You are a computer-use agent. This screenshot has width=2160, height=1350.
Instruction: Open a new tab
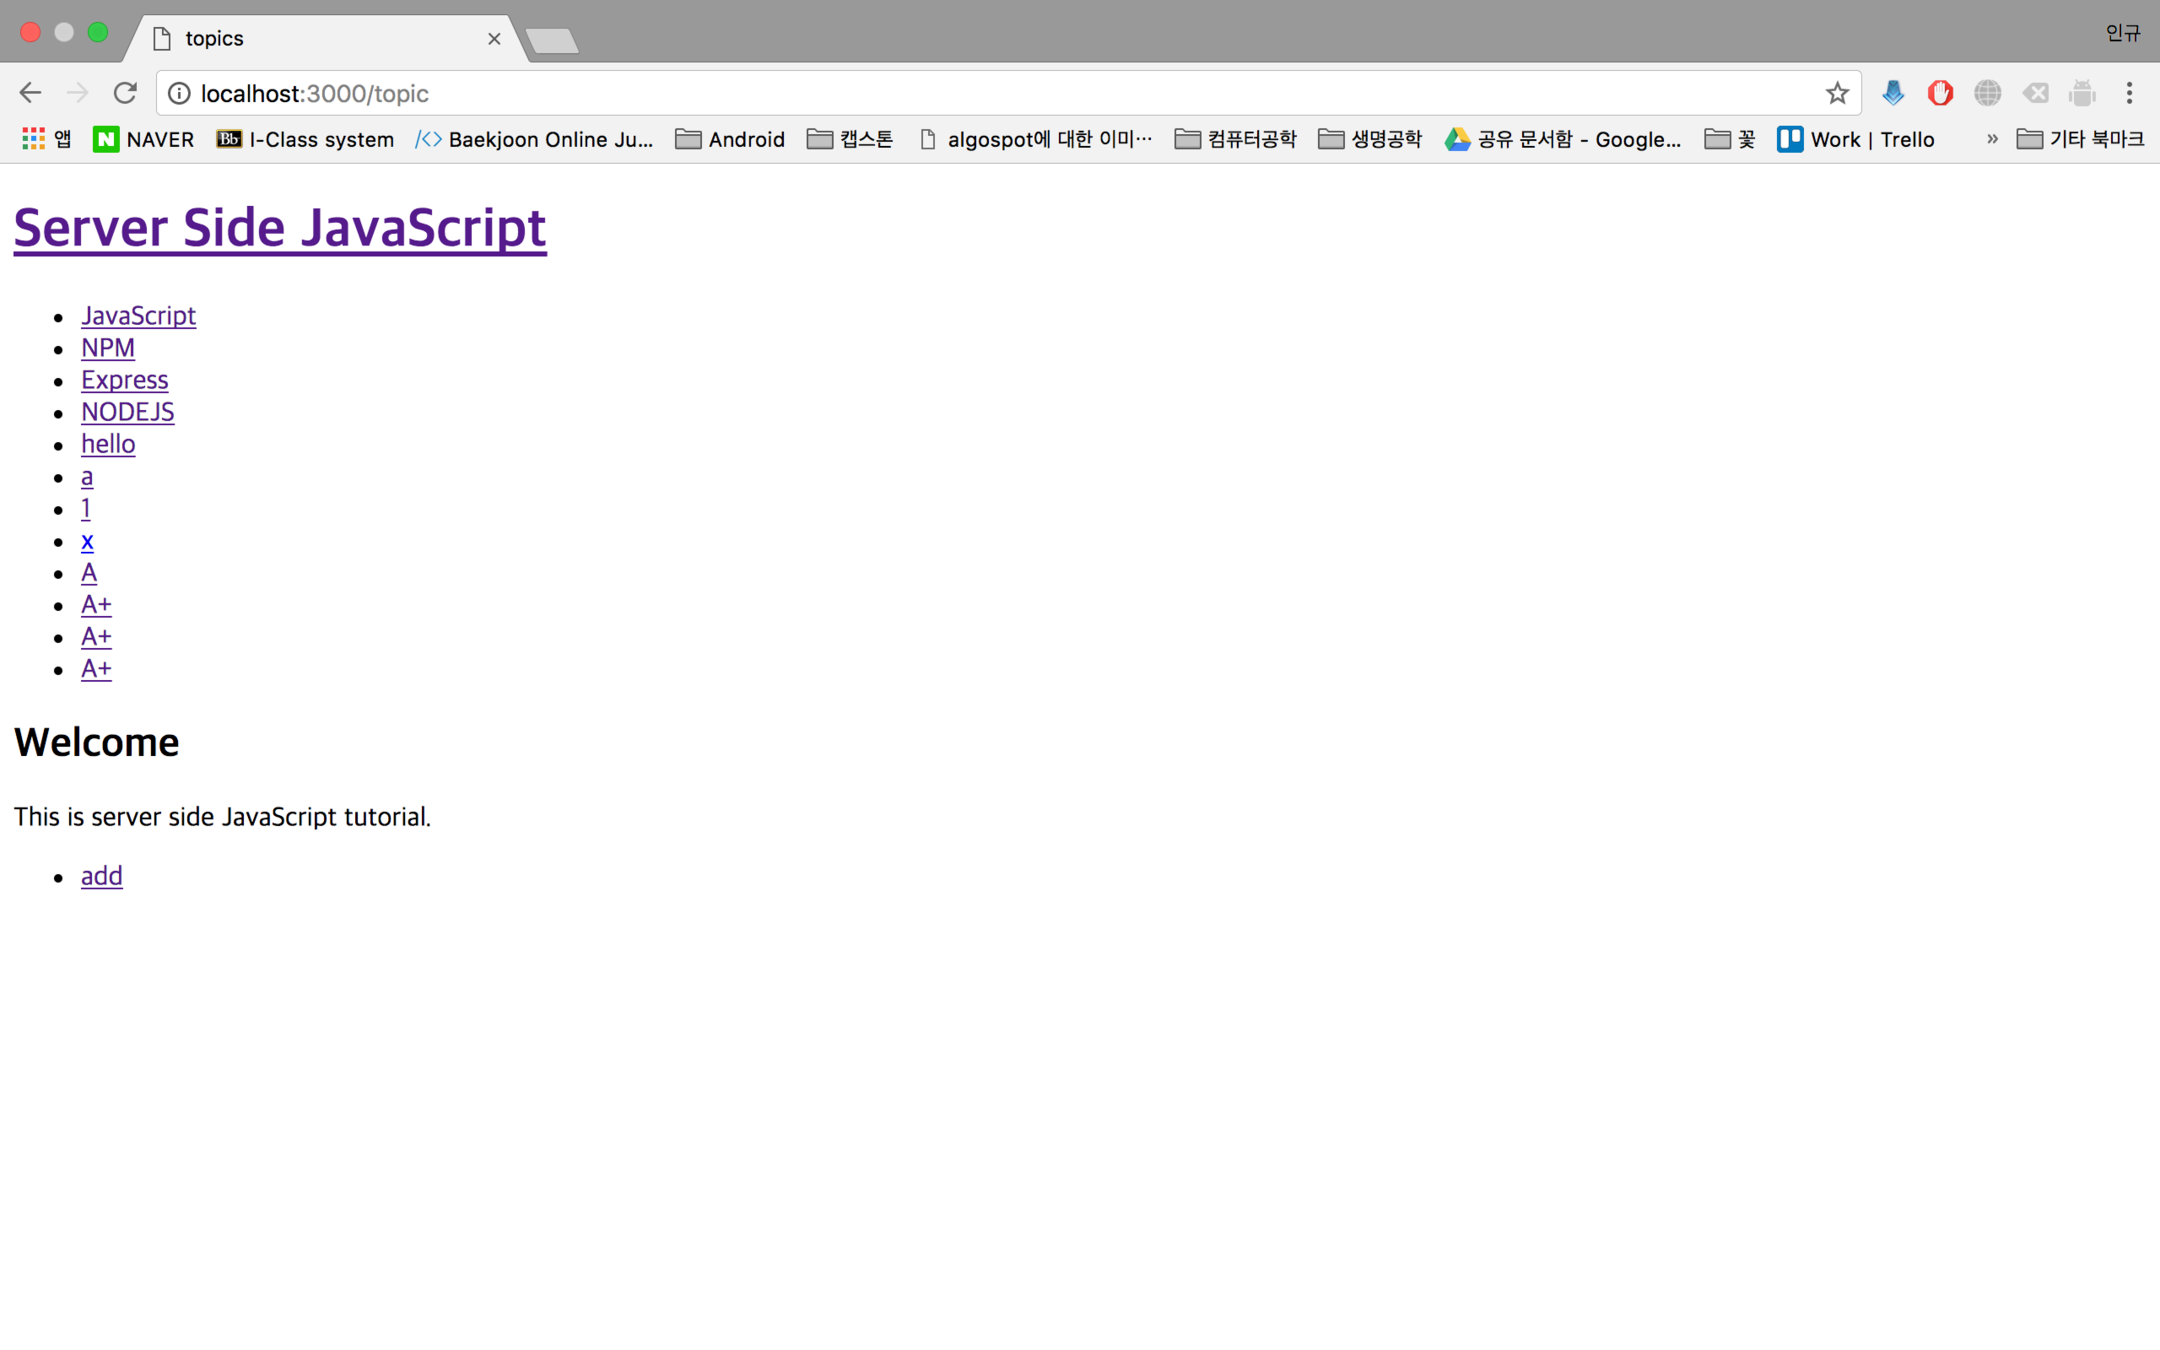click(552, 40)
